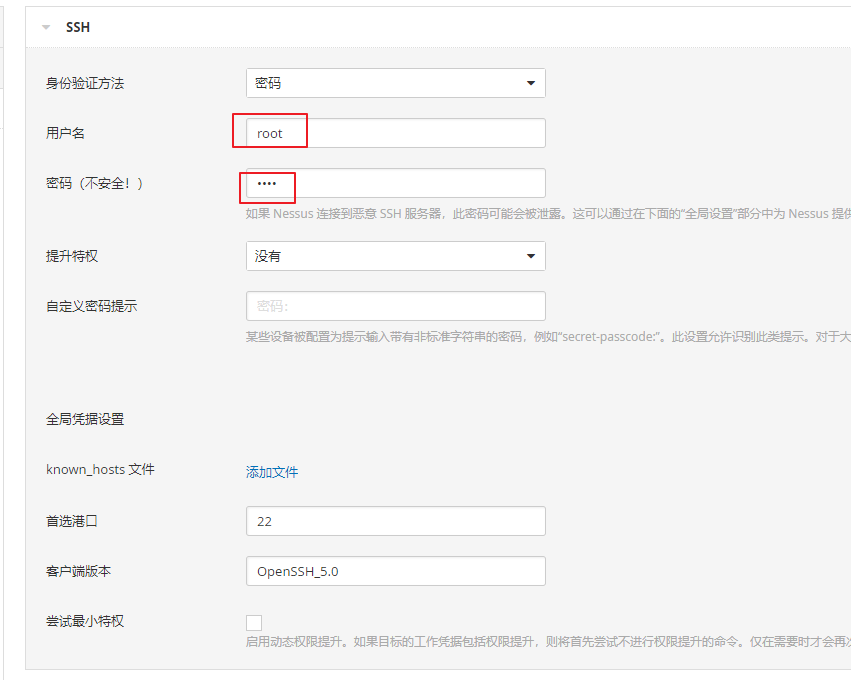Viewport: 851px width, 680px height.
Task: Select the 首选港口 field with 22
Action: click(x=395, y=521)
